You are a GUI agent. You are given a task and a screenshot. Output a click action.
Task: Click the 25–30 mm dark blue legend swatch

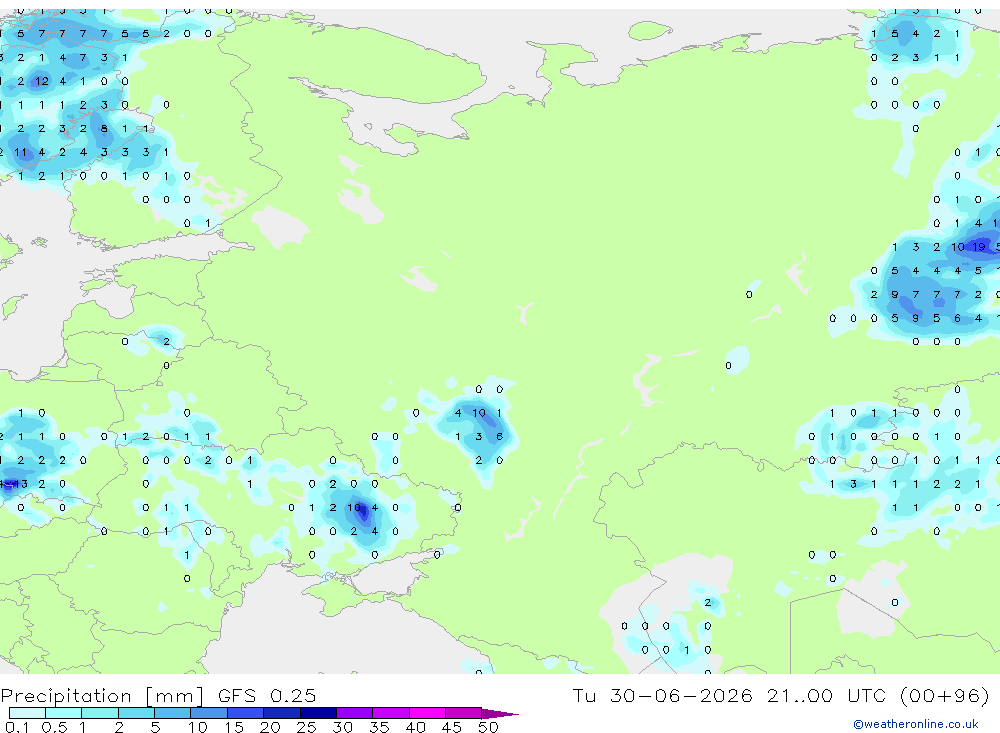[x=318, y=713]
